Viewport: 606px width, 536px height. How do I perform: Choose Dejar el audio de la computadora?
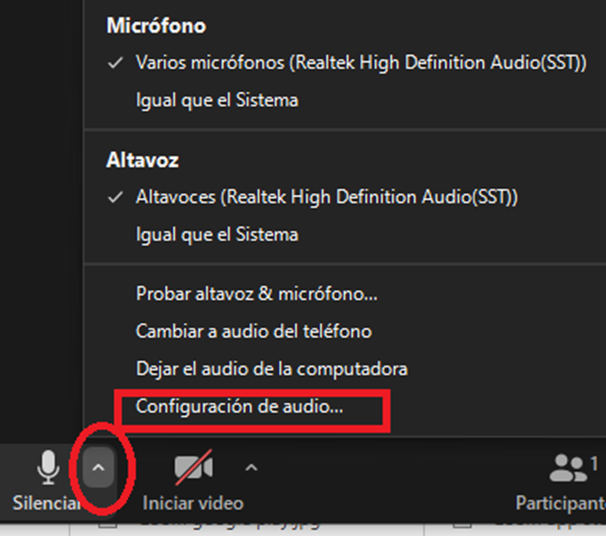point(272,369)
